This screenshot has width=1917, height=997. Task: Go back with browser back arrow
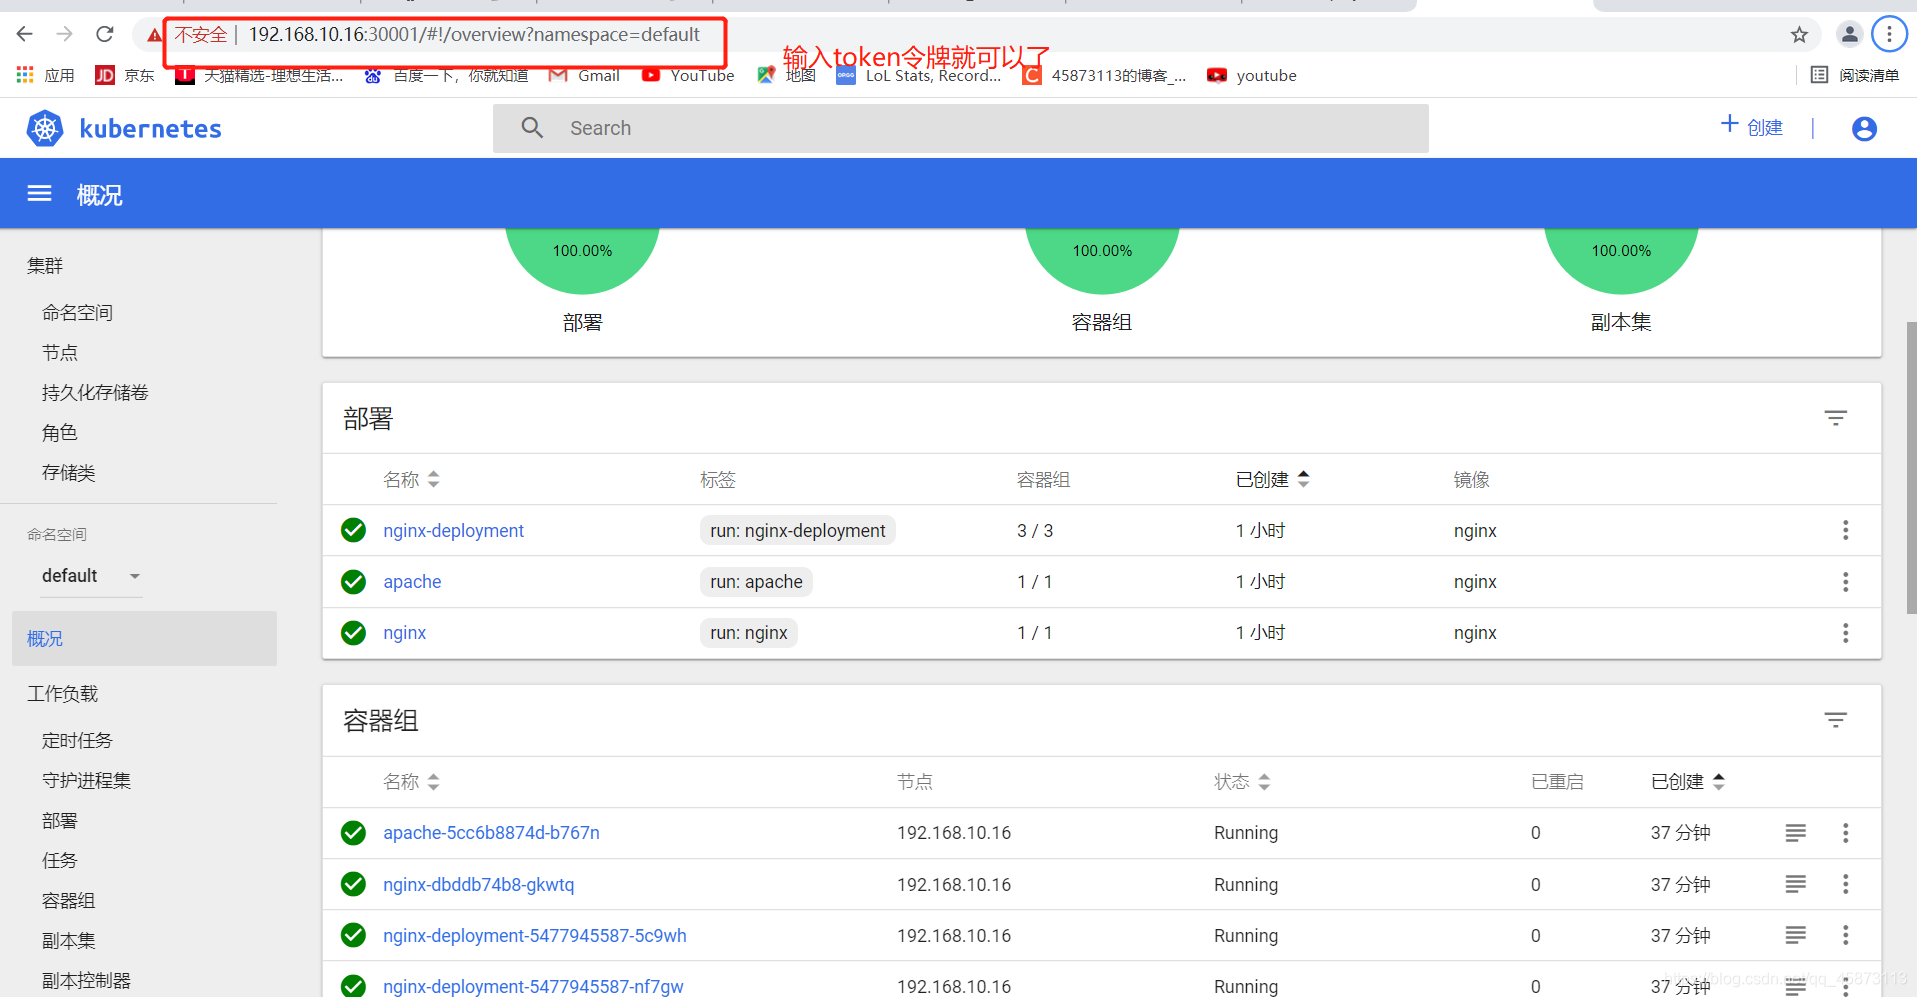pos(25,34)
